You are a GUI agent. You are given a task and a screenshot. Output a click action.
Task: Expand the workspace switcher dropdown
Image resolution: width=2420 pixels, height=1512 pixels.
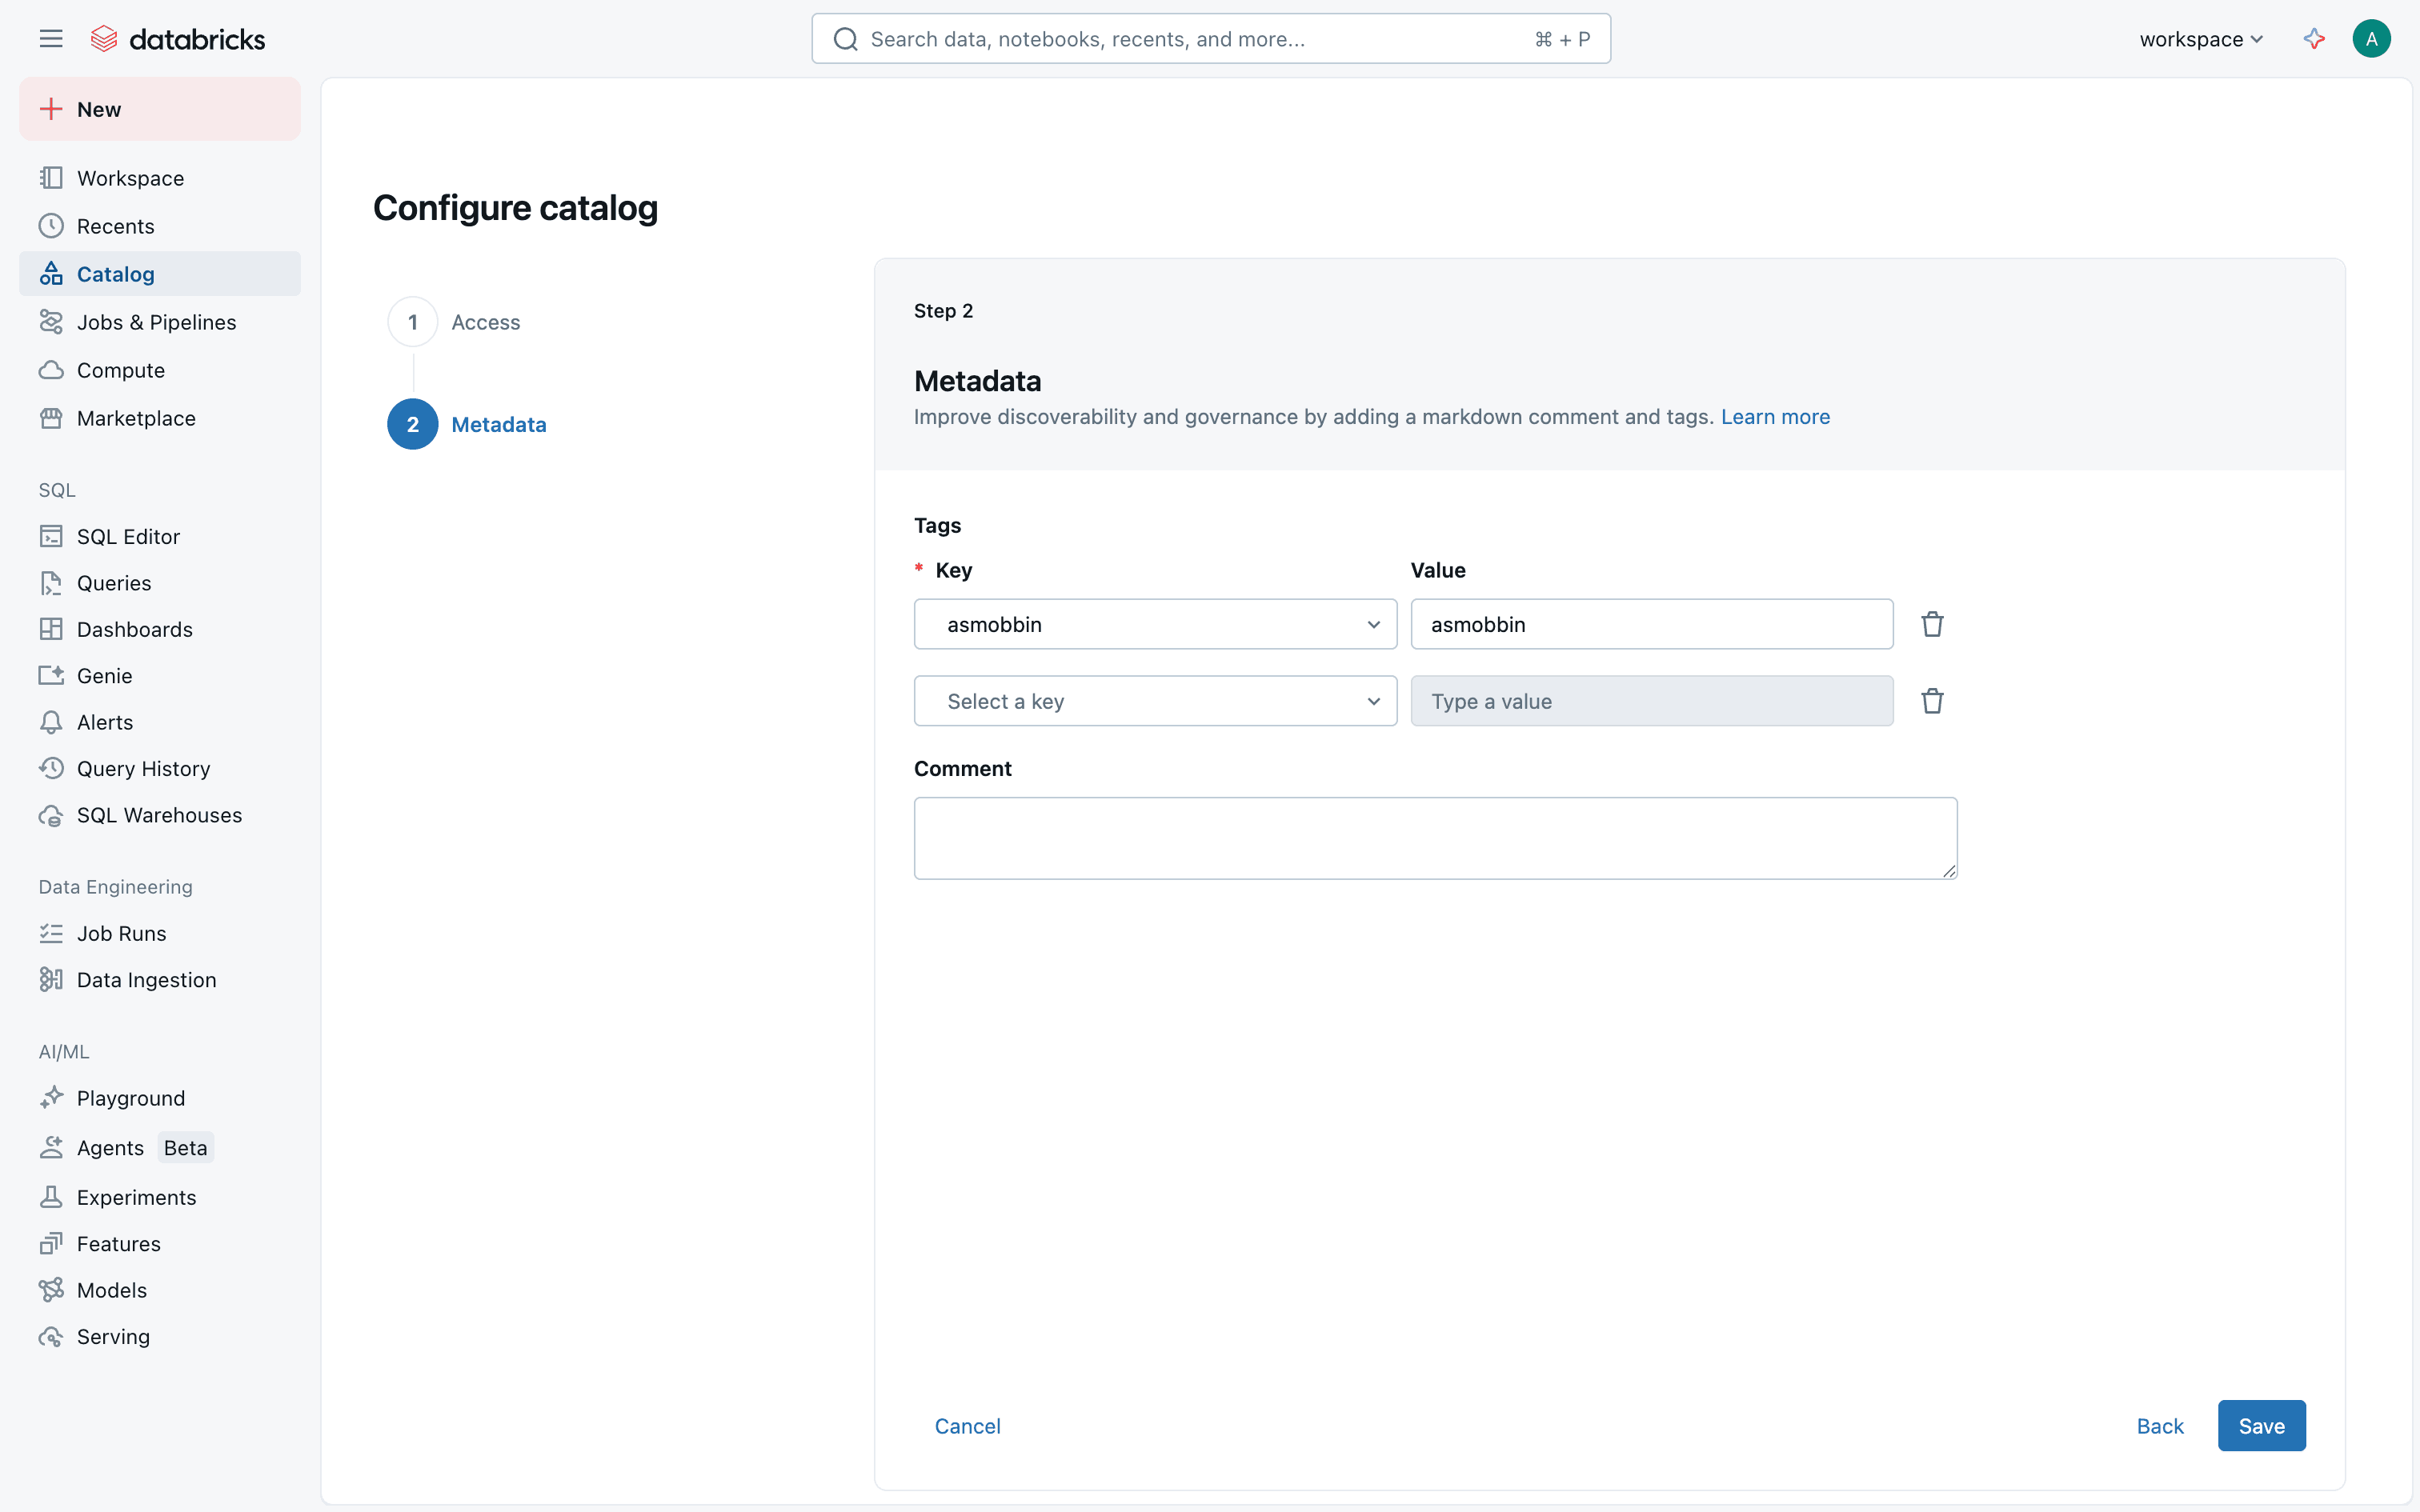(x=2200, y=39)
